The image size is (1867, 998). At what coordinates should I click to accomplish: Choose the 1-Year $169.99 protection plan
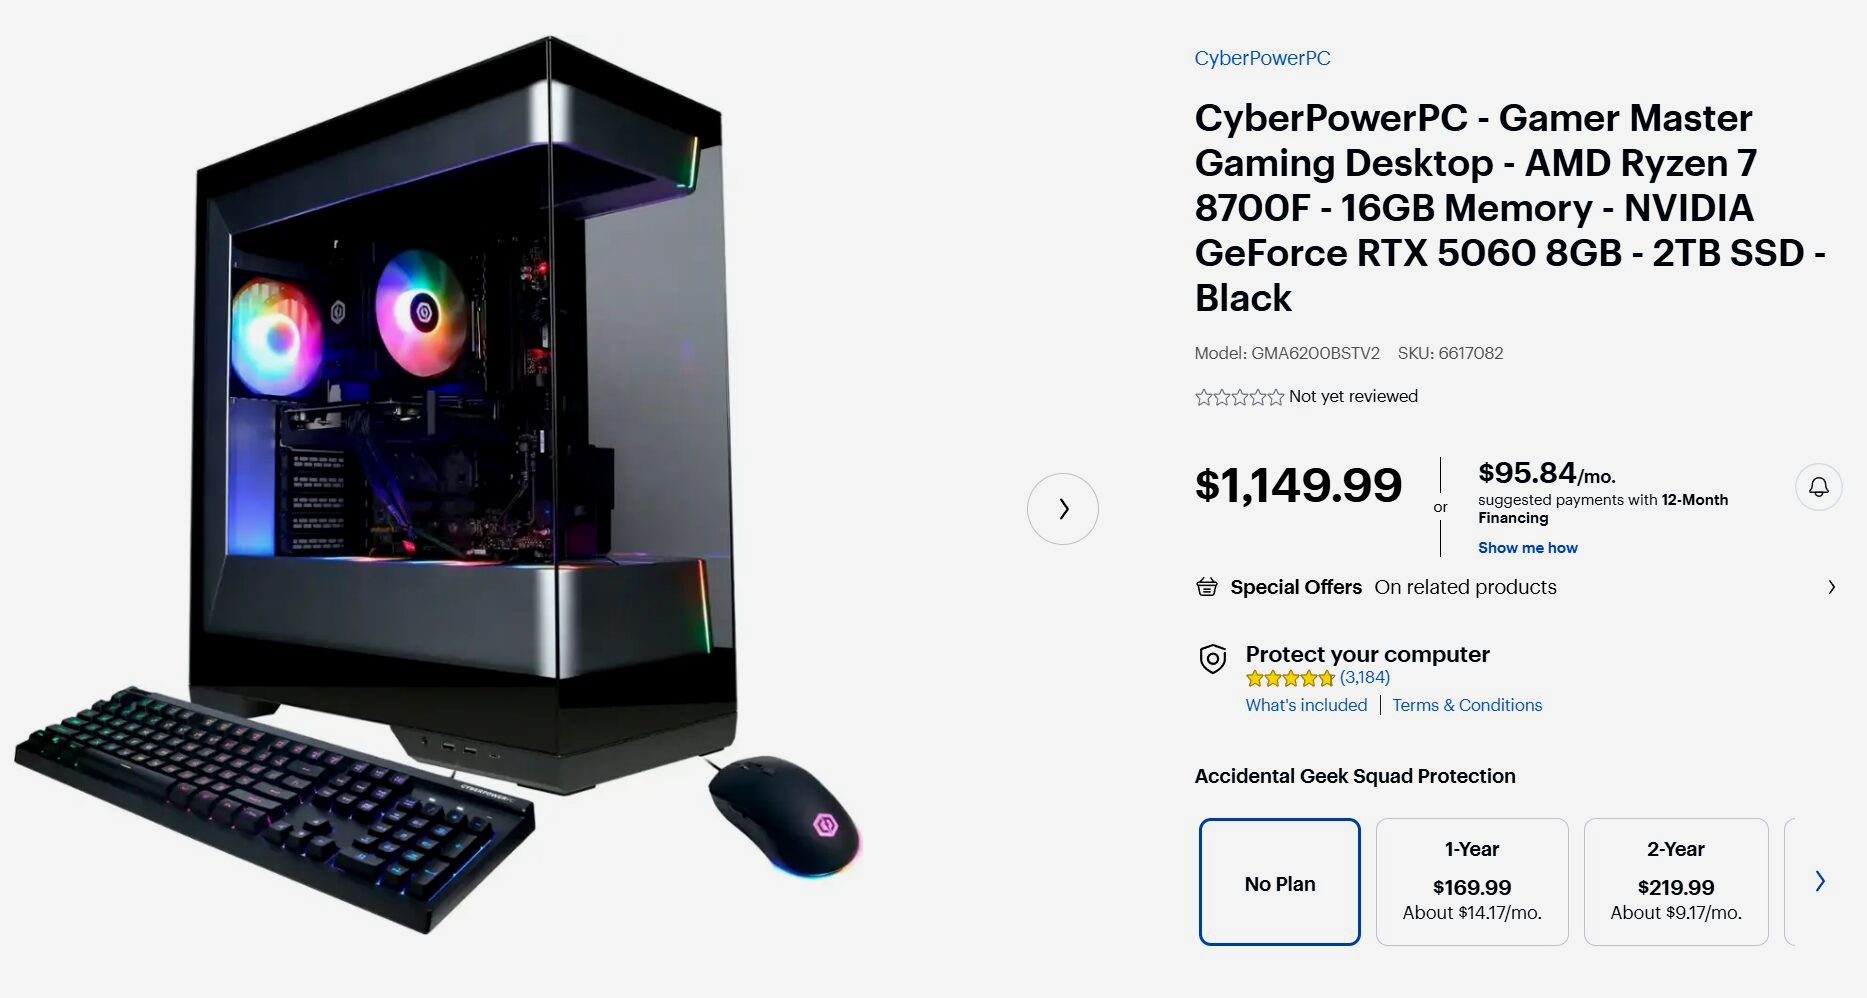point(1472,882)
